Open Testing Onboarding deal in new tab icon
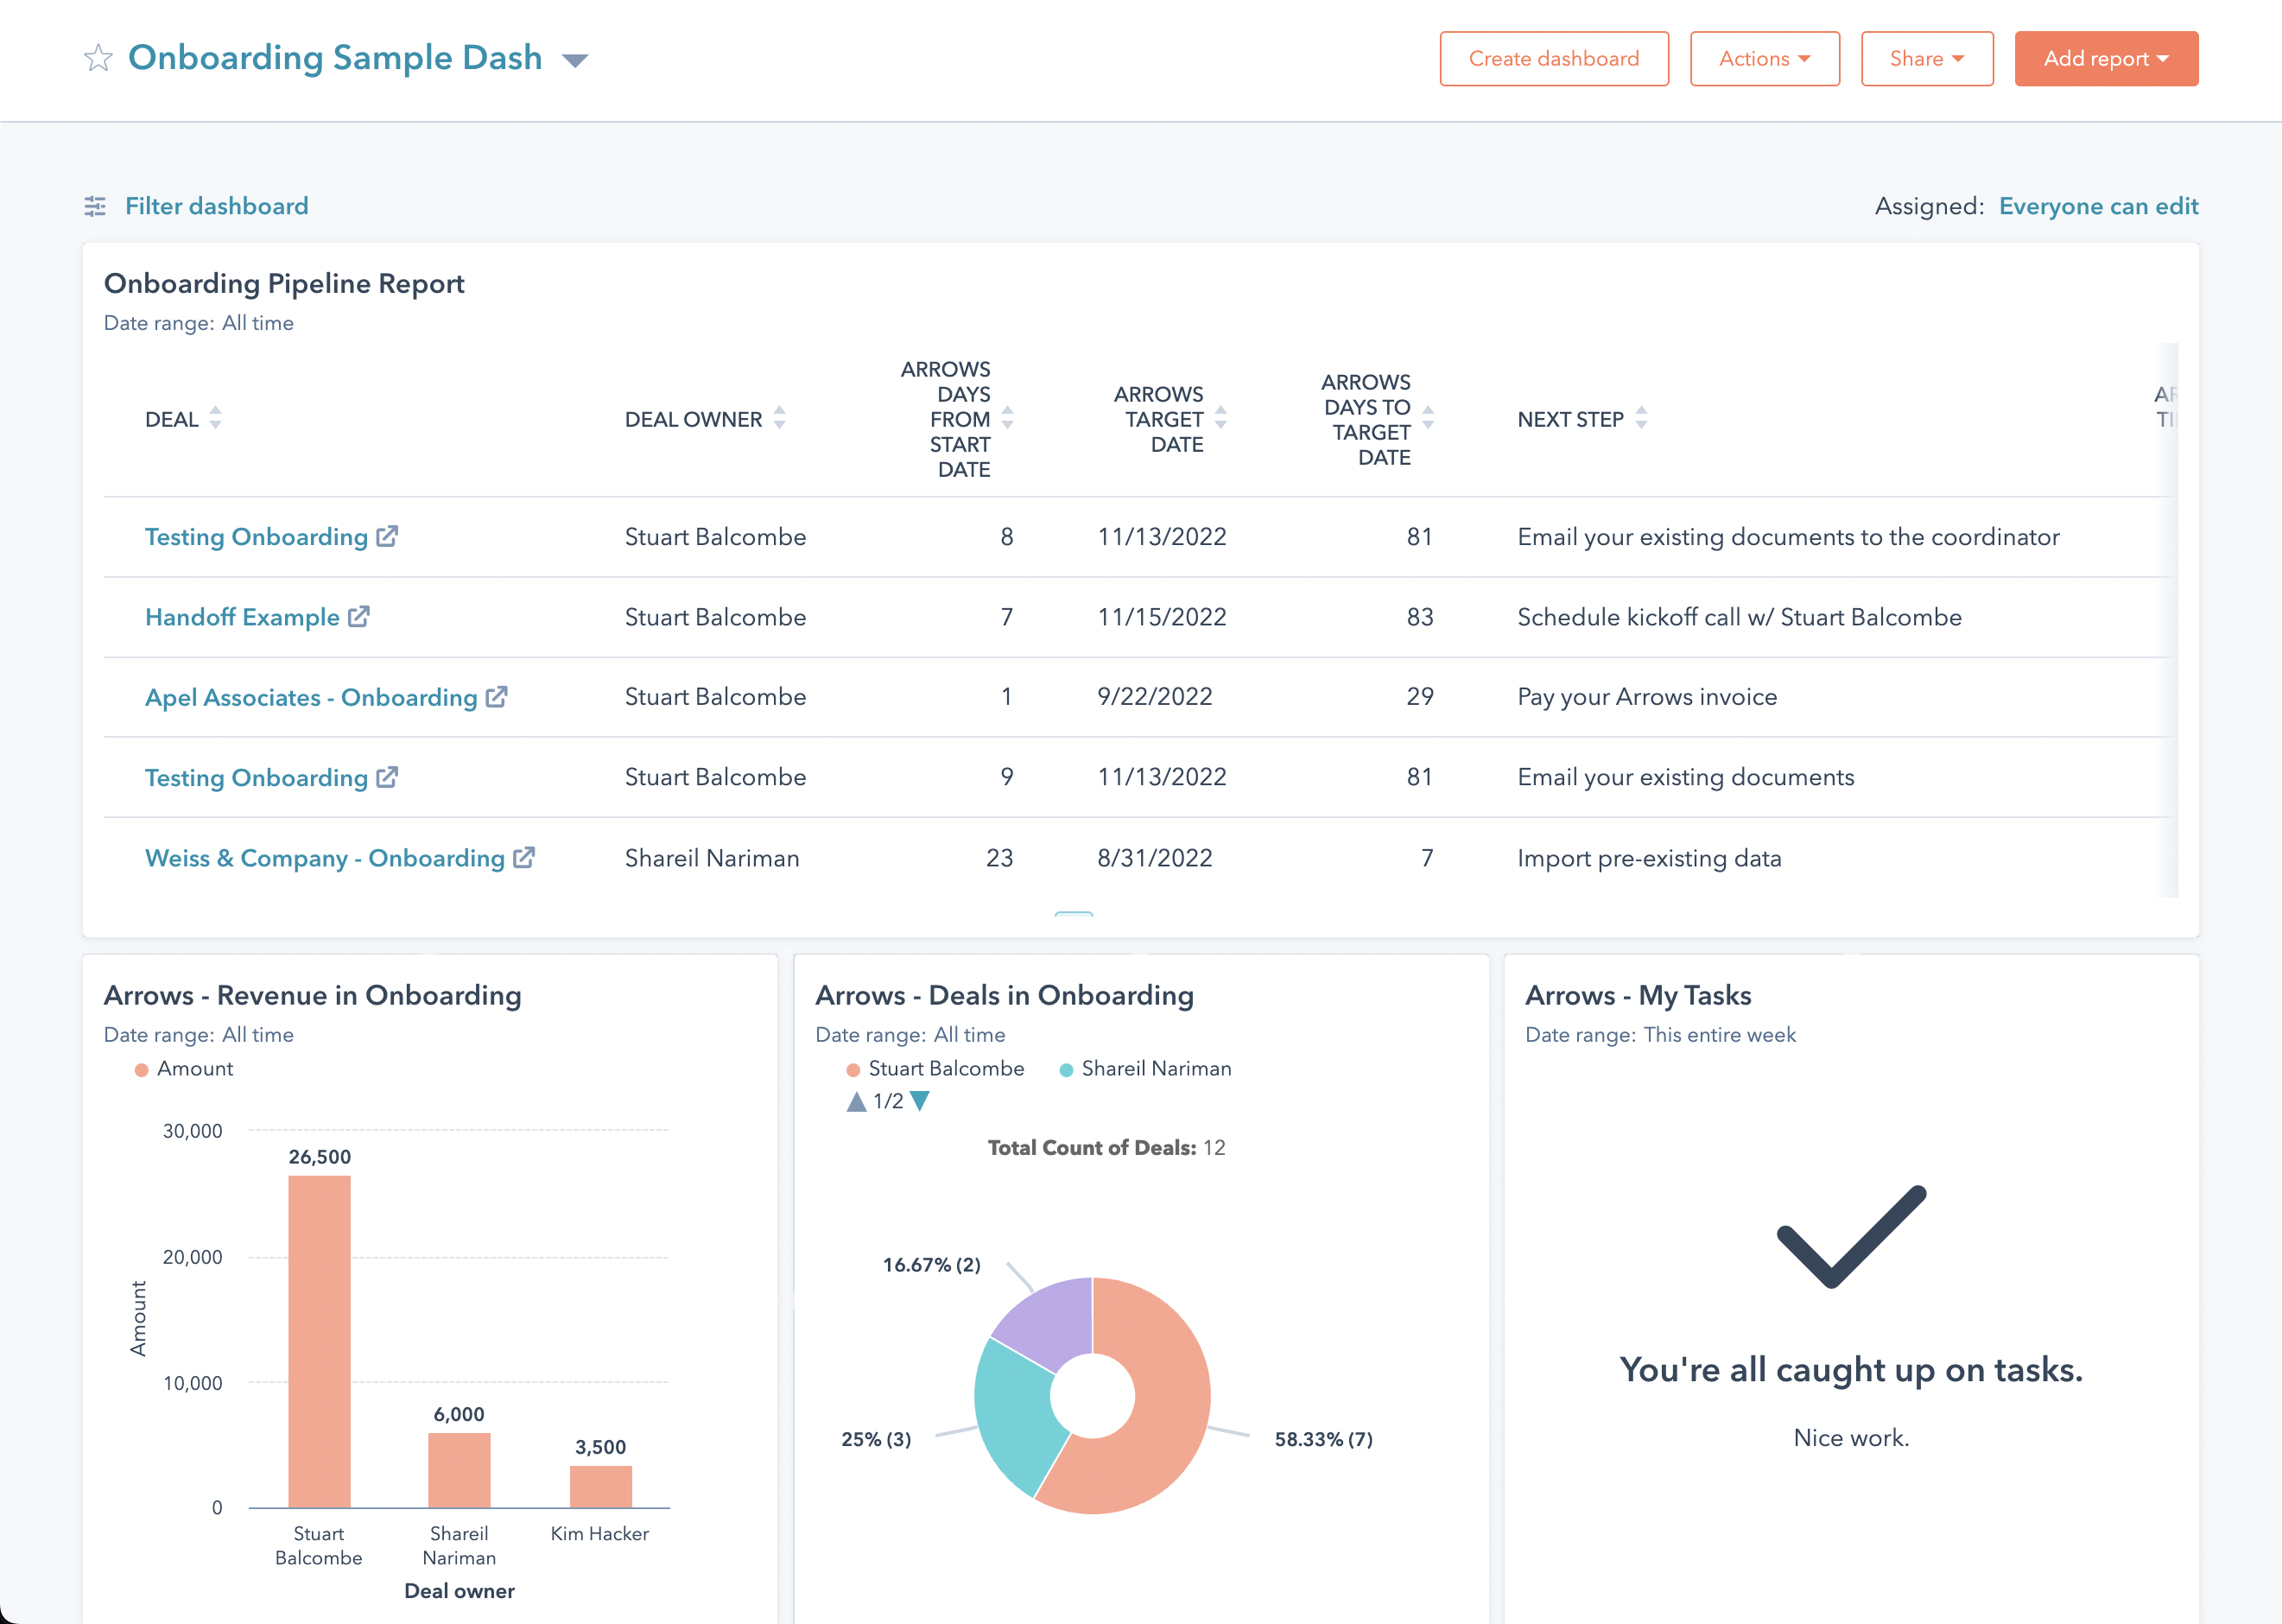2282x1624 pixels. point(388,536)
